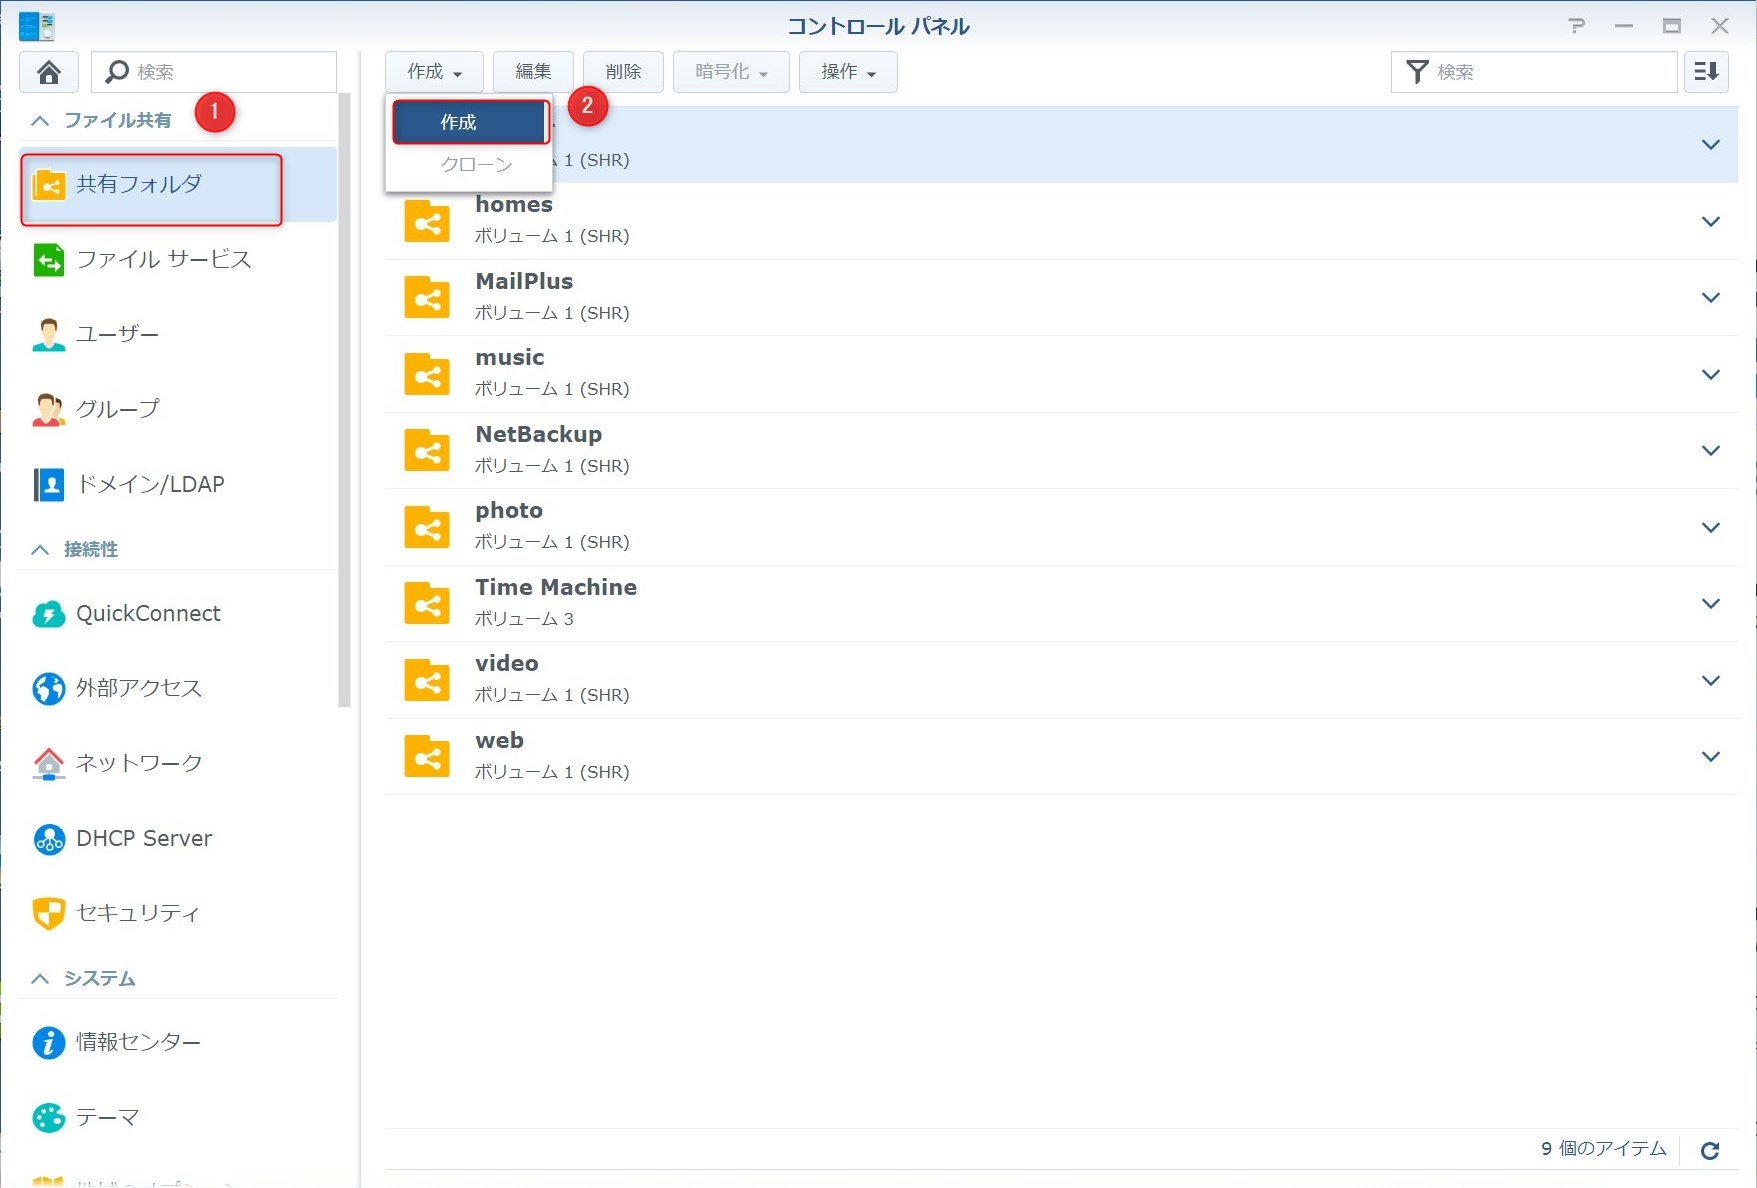This screenshot has height=1188, width=1757.
Task: Click the refresh icon at bottom right
Action: [1710, 1150]
